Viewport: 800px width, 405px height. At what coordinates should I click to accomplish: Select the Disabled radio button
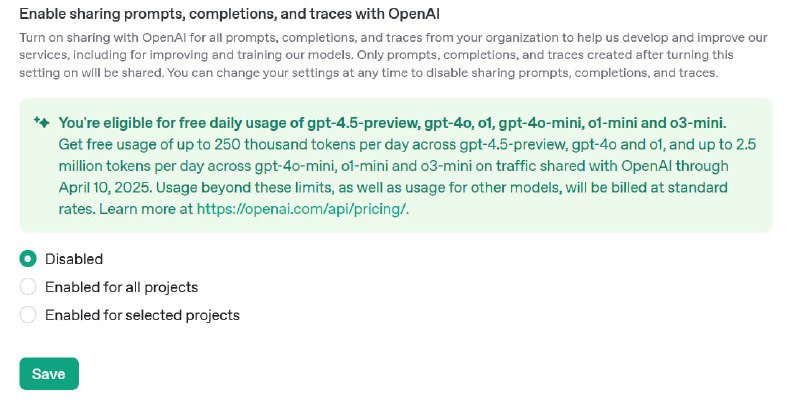pos(28,259)
